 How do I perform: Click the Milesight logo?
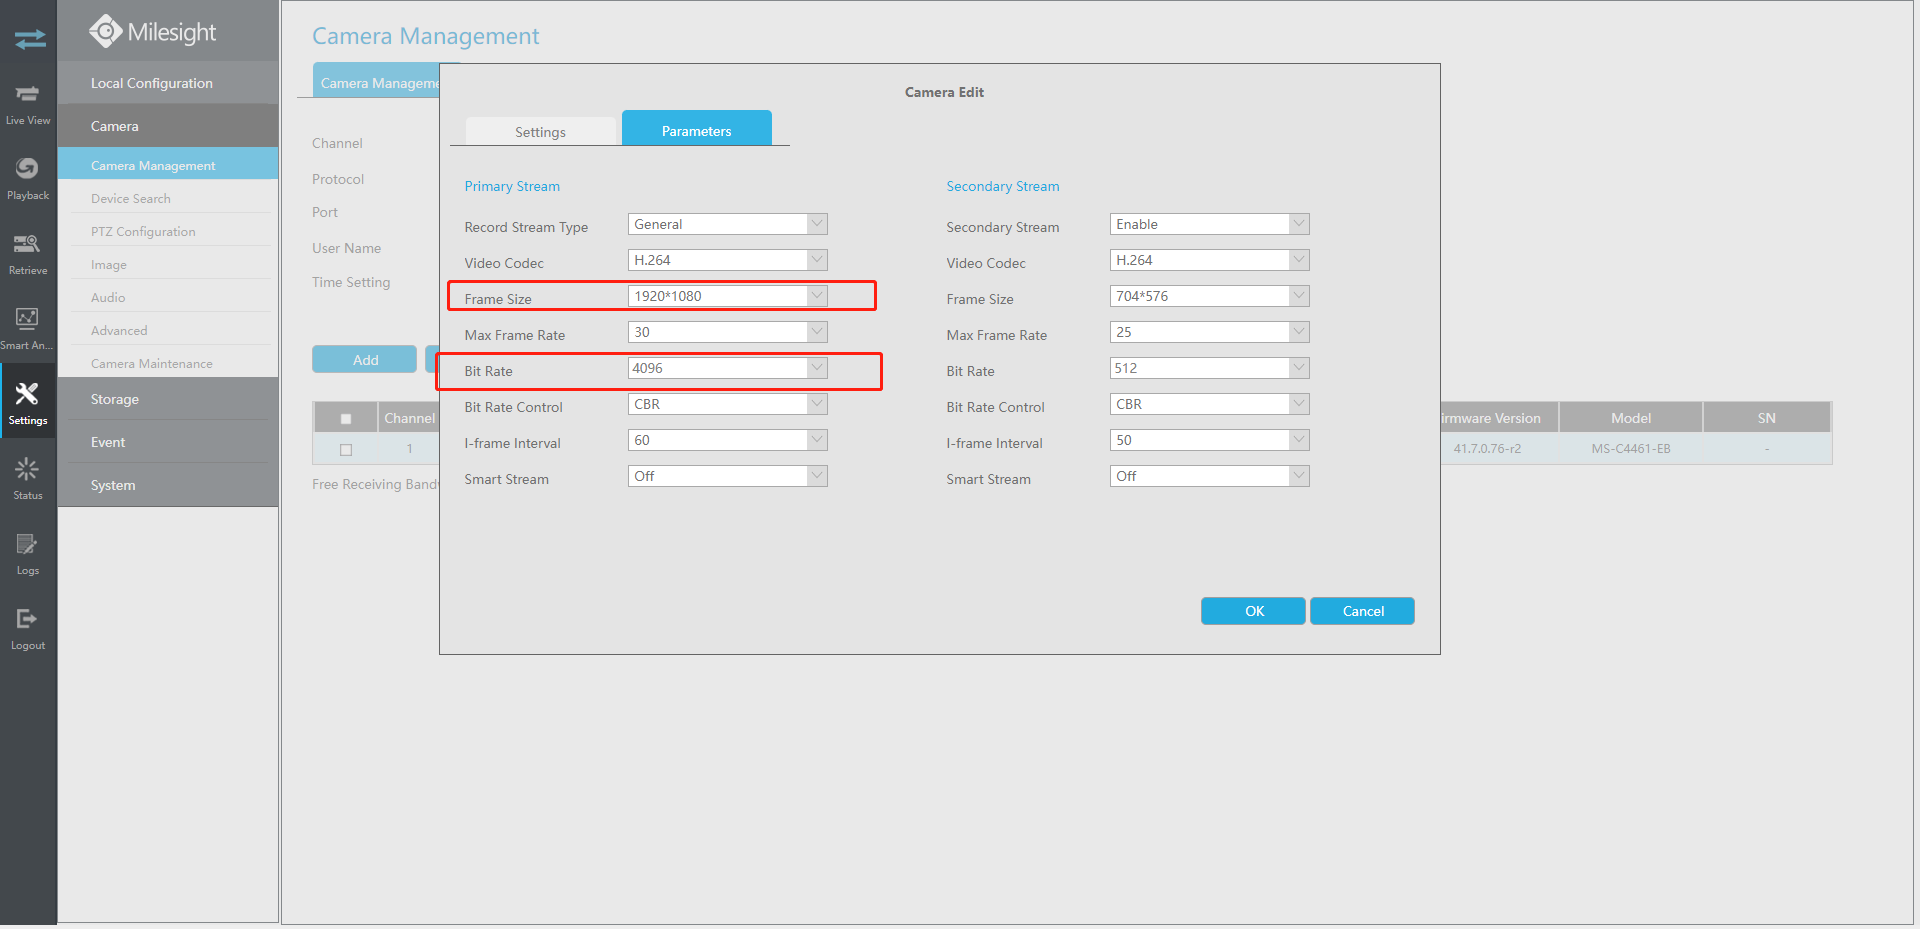(x=153, y=32)
